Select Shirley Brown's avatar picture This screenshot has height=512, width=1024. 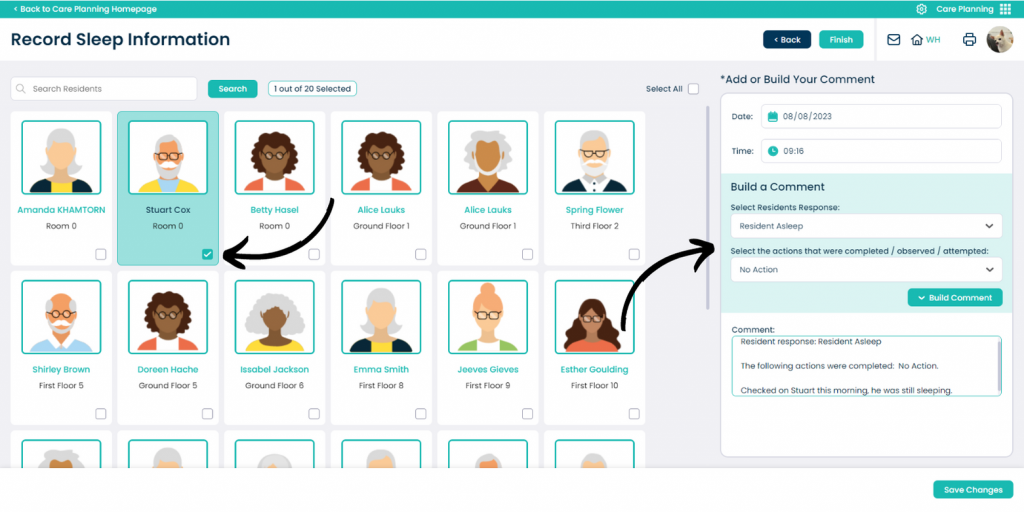(61, 317)
